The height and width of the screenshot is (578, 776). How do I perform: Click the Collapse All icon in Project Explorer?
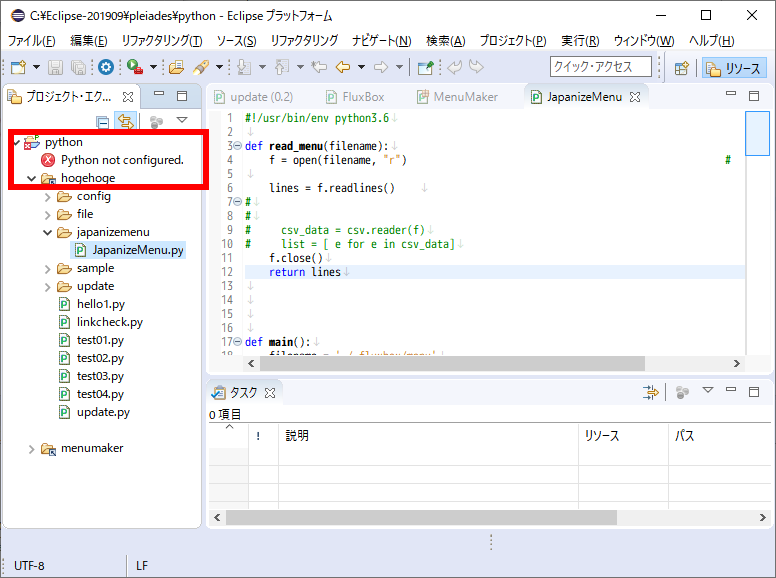(x=103, y=122)
